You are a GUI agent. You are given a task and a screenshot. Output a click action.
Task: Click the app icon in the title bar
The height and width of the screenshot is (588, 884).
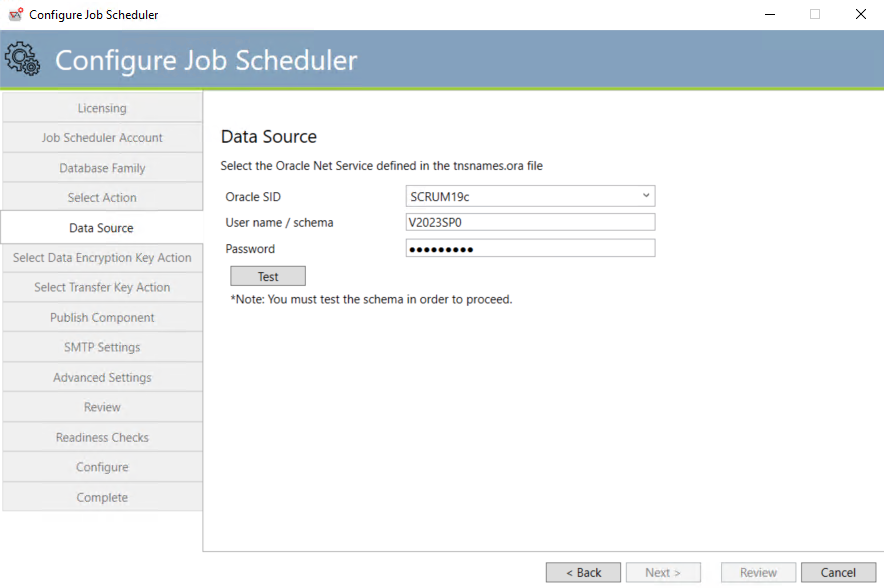tap(16, 14)
